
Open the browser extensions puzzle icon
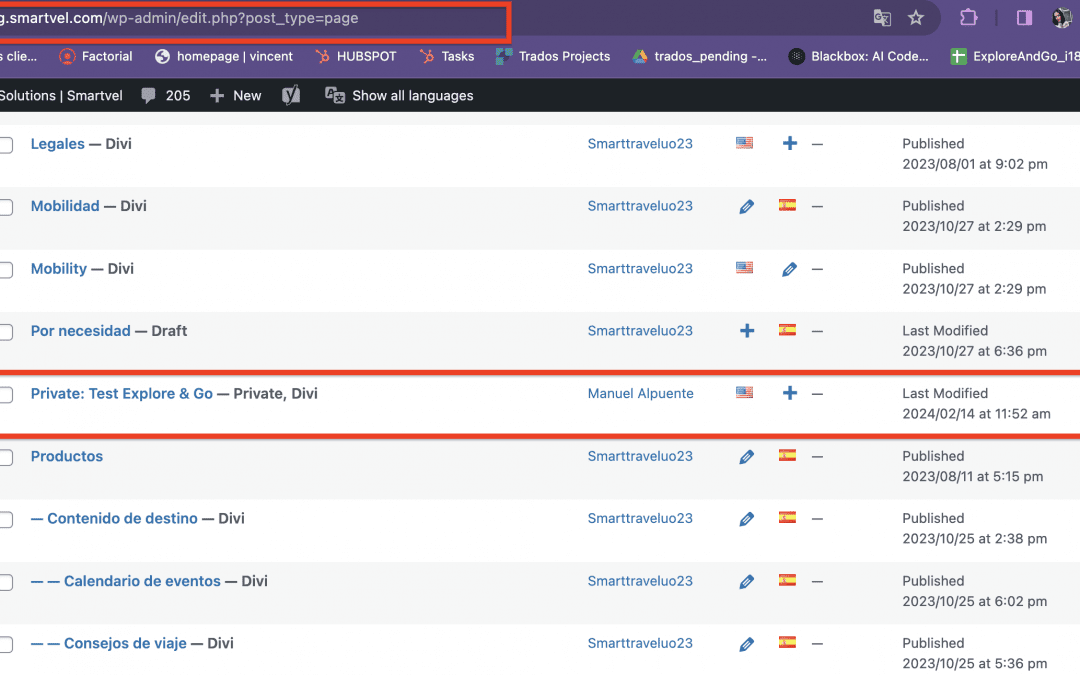(968, 18)
